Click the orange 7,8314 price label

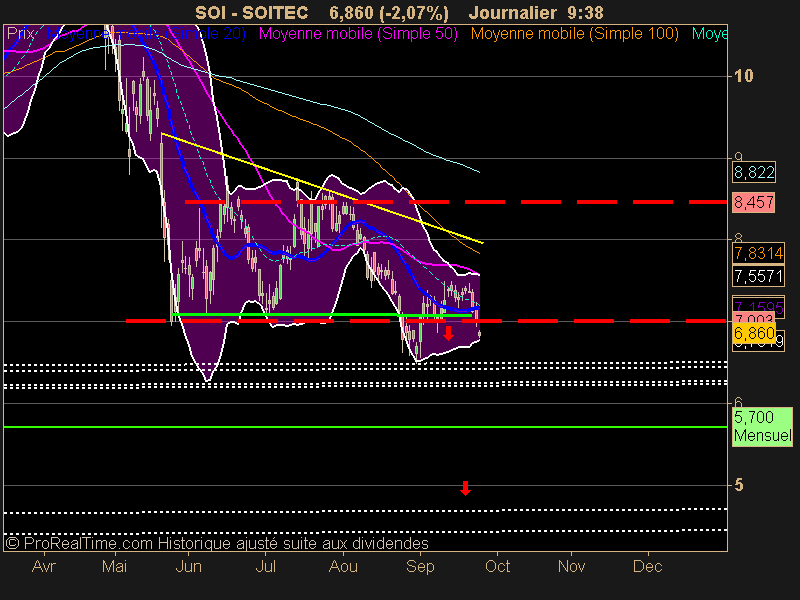(758, 253)
